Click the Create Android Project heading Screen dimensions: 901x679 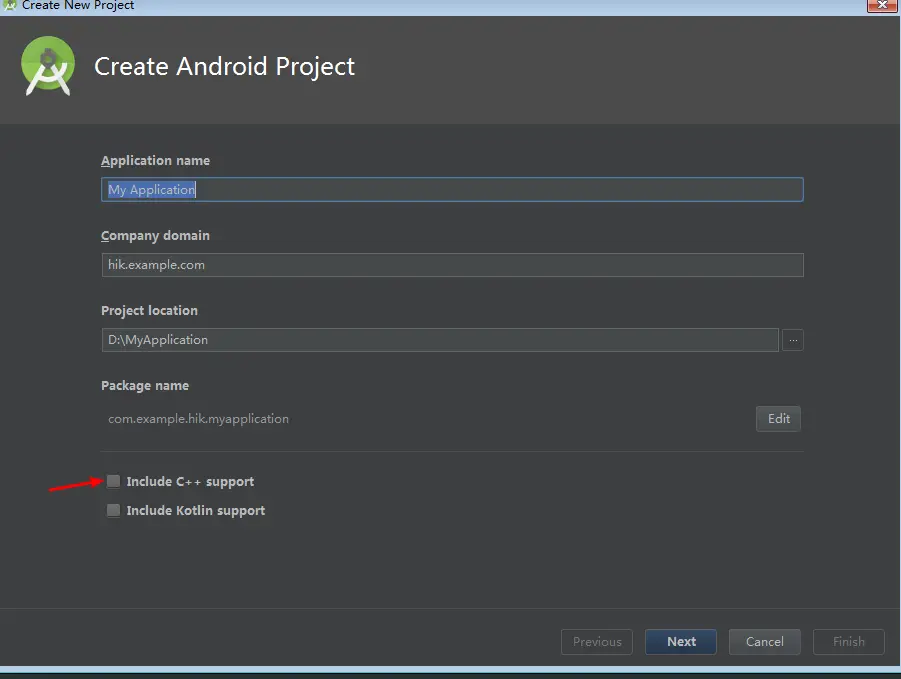pyautogui.click(x=225, y=67)
